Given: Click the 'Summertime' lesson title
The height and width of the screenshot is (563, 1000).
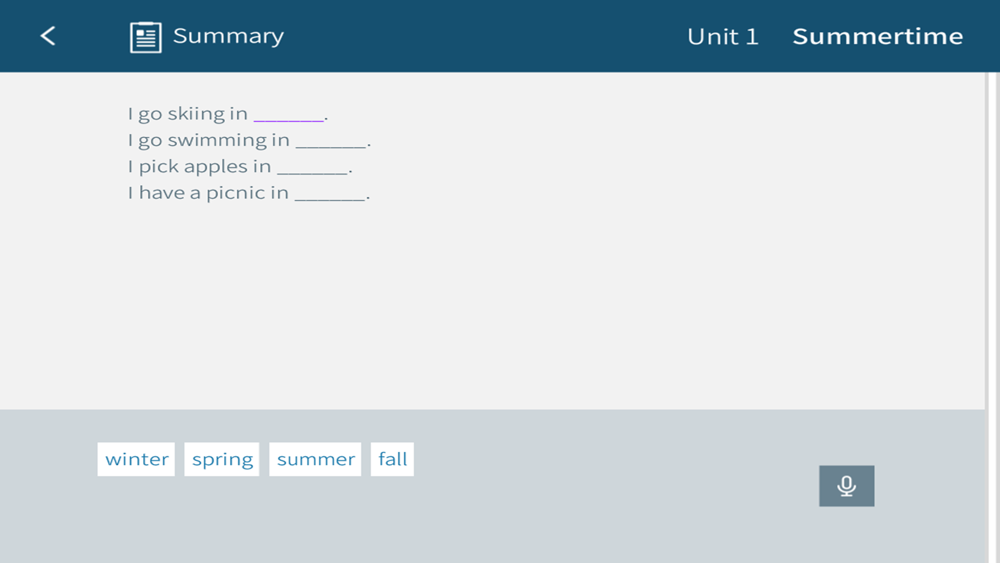Looking at the screenshot, I should point(878,36).
